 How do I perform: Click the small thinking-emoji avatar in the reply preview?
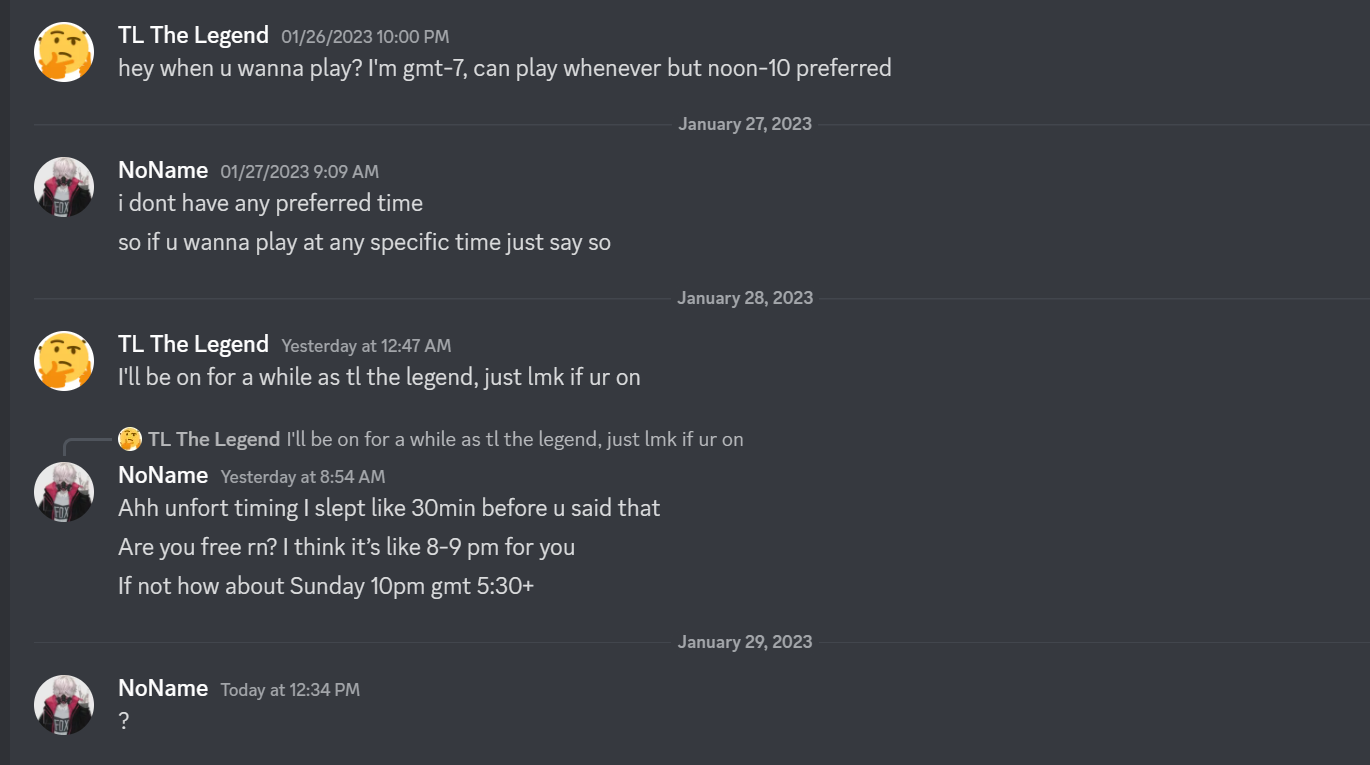pyautogui.click(x=130, y=439)
